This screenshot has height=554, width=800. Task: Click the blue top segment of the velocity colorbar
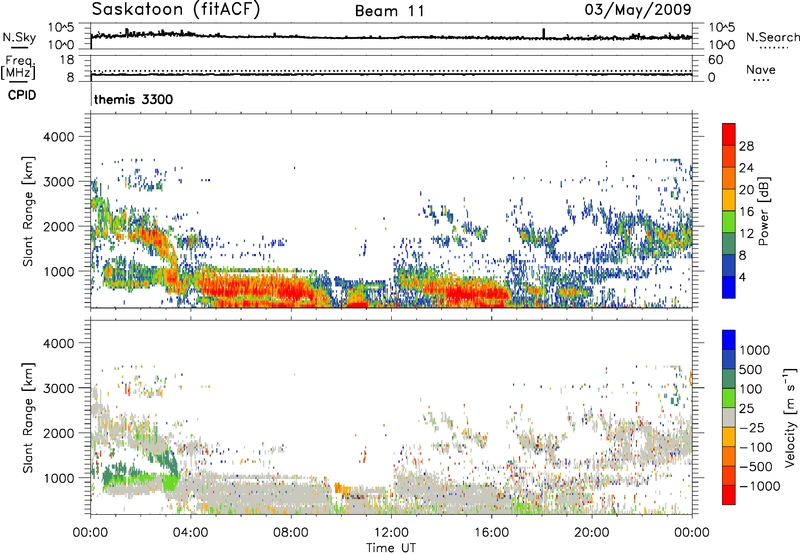[x=729, y=340]
